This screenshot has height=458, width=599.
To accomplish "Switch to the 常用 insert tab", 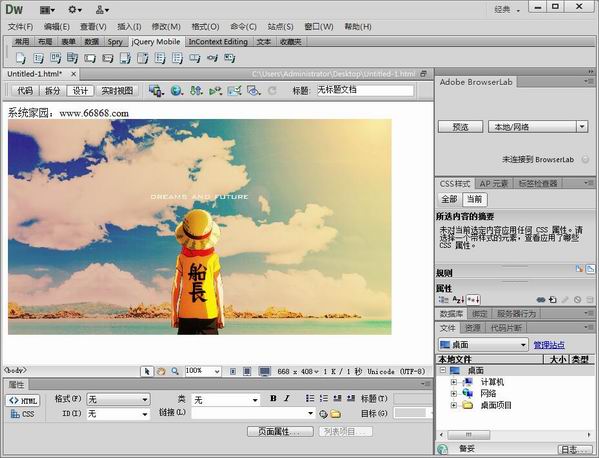I will tap(22, 42).
